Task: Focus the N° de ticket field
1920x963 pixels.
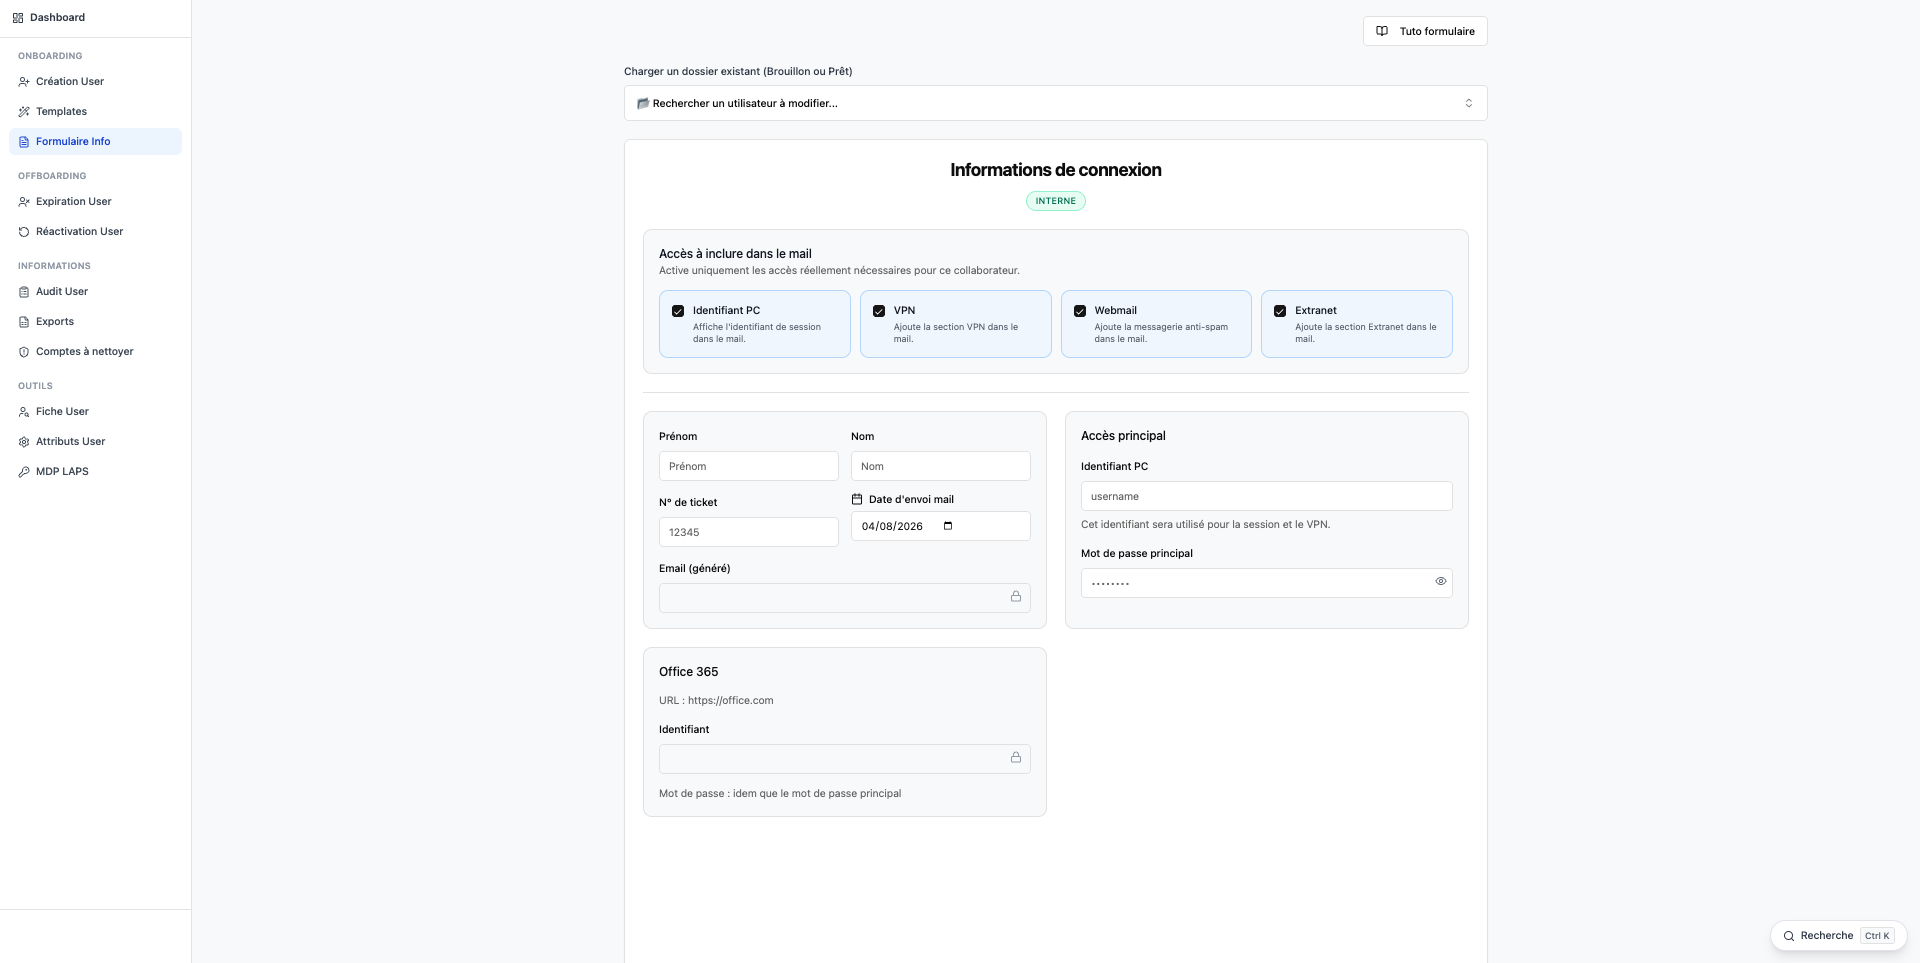Action: (748, 532)
